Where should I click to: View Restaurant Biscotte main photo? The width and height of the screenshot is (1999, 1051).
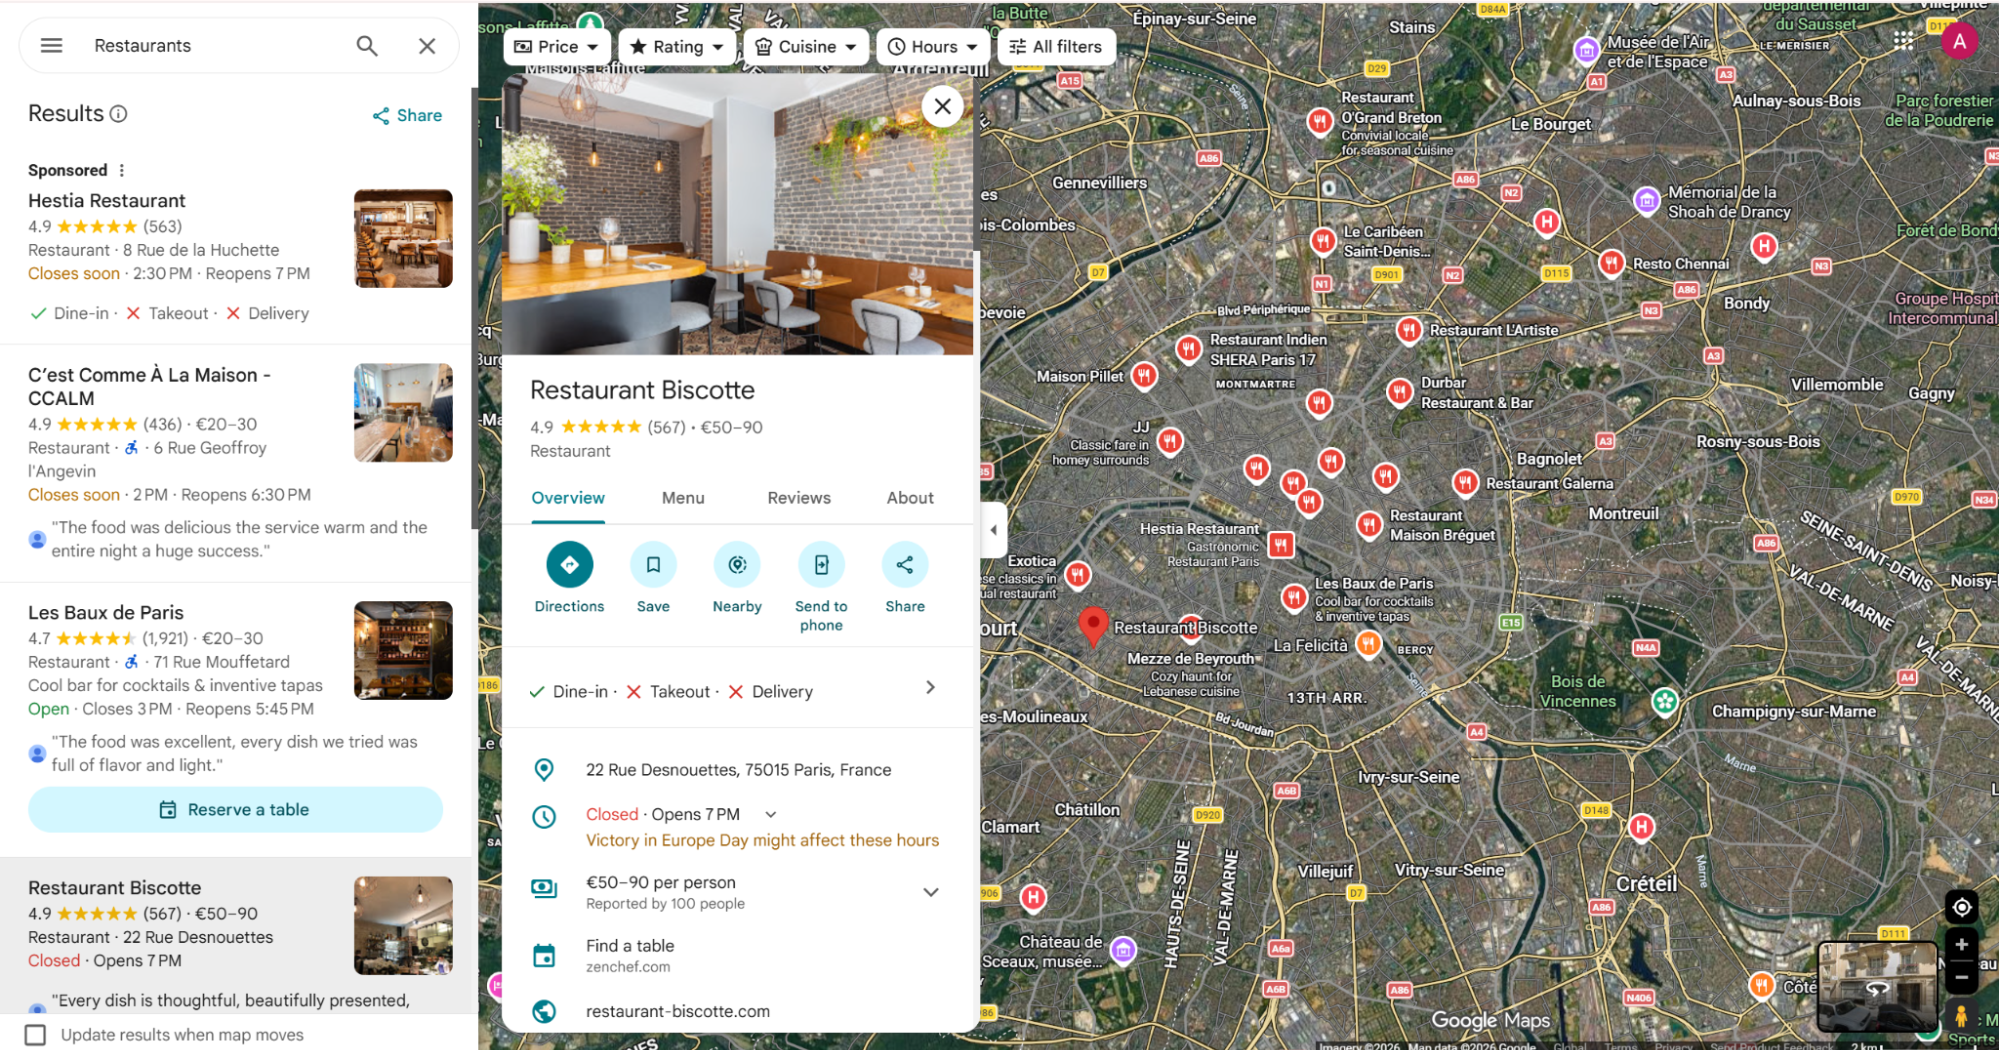[737, 215]
